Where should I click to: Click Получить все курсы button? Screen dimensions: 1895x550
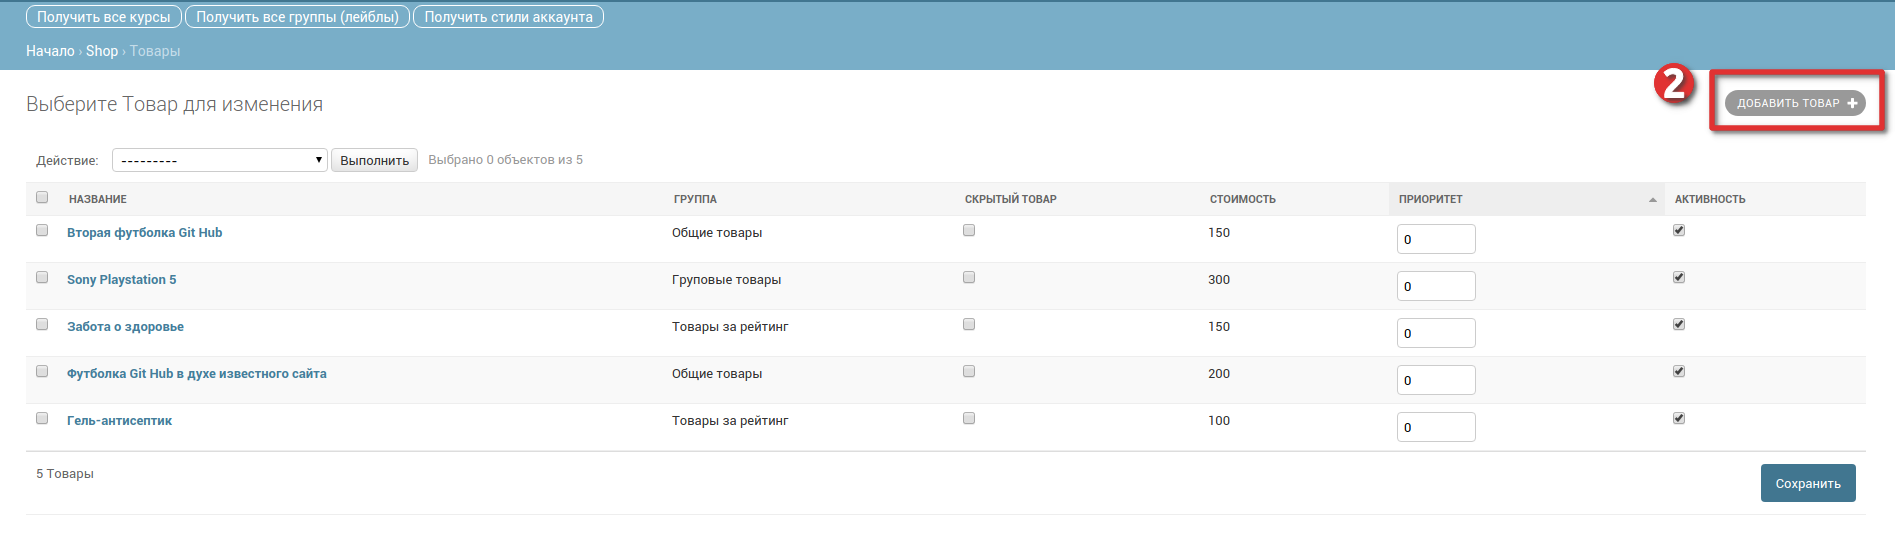tap(104, 17)
